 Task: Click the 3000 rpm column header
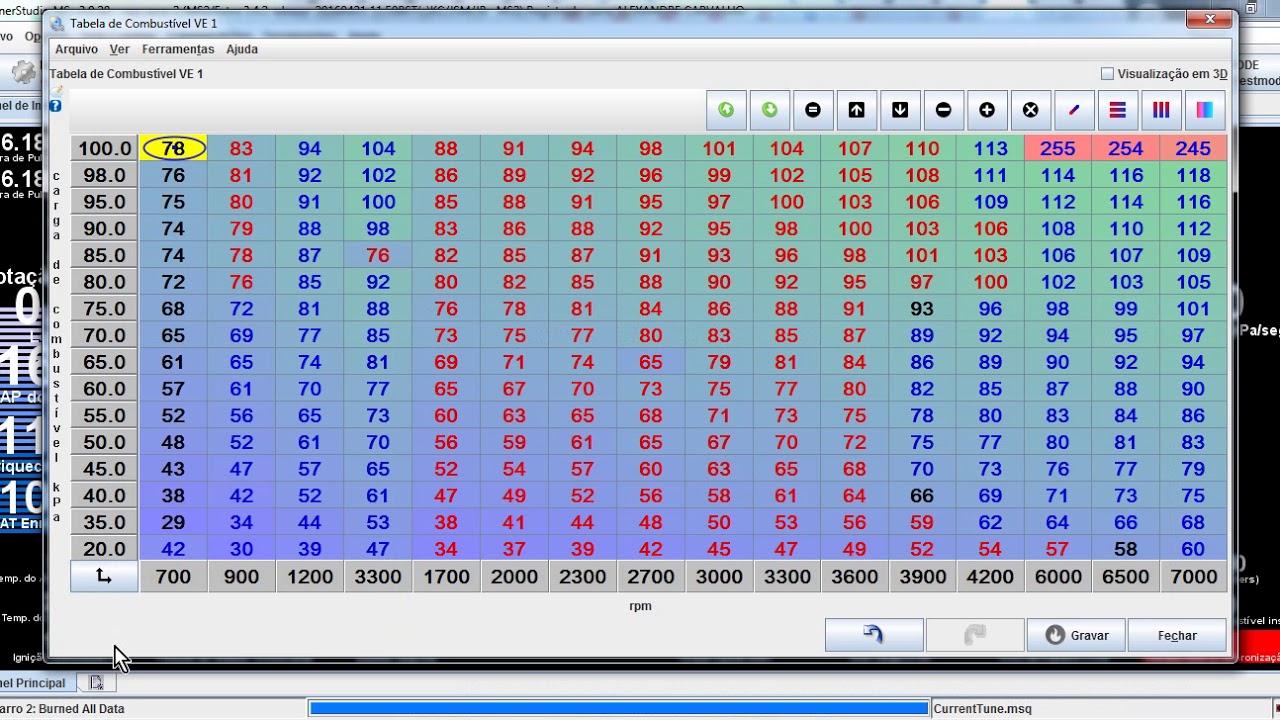pos(718,577)
